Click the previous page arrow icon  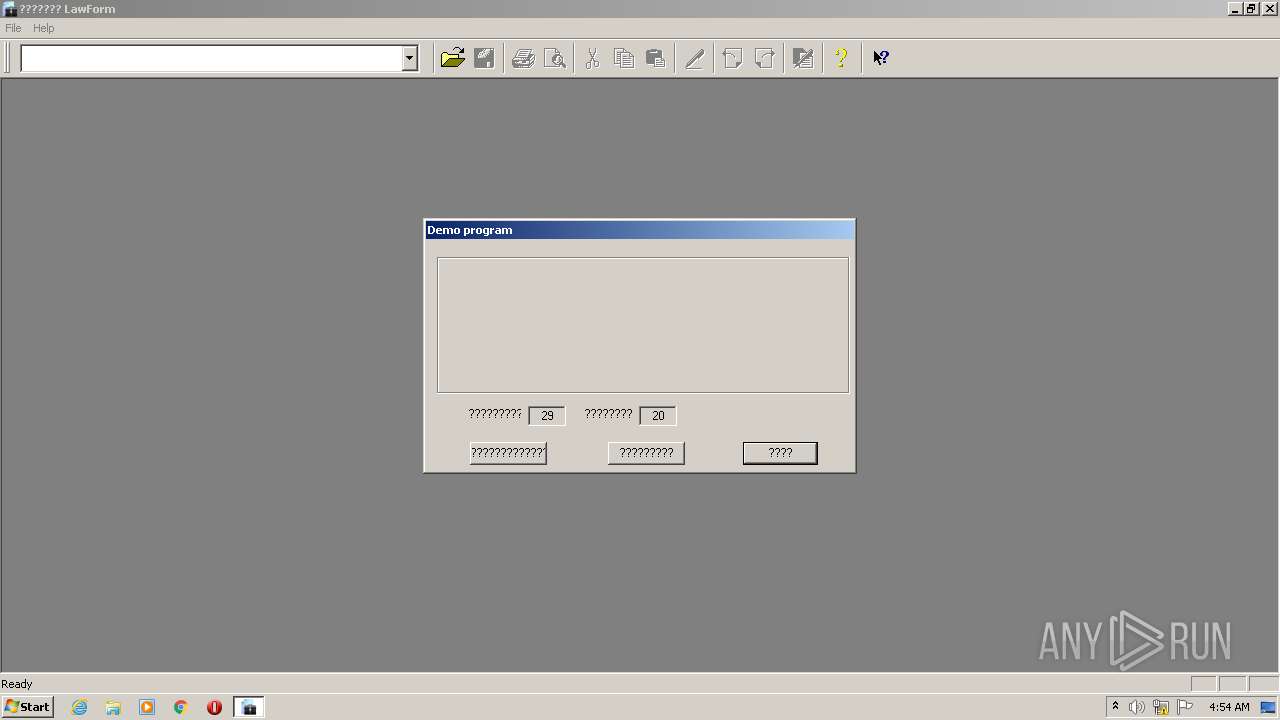click(x=732, y=58)
